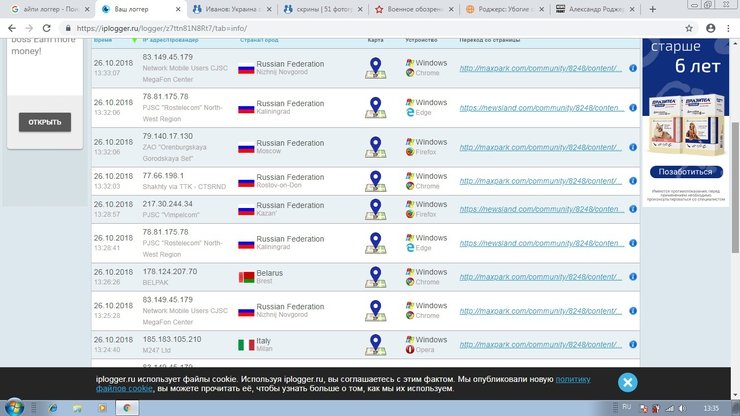Switch to Военное обозрение tab

420,8
